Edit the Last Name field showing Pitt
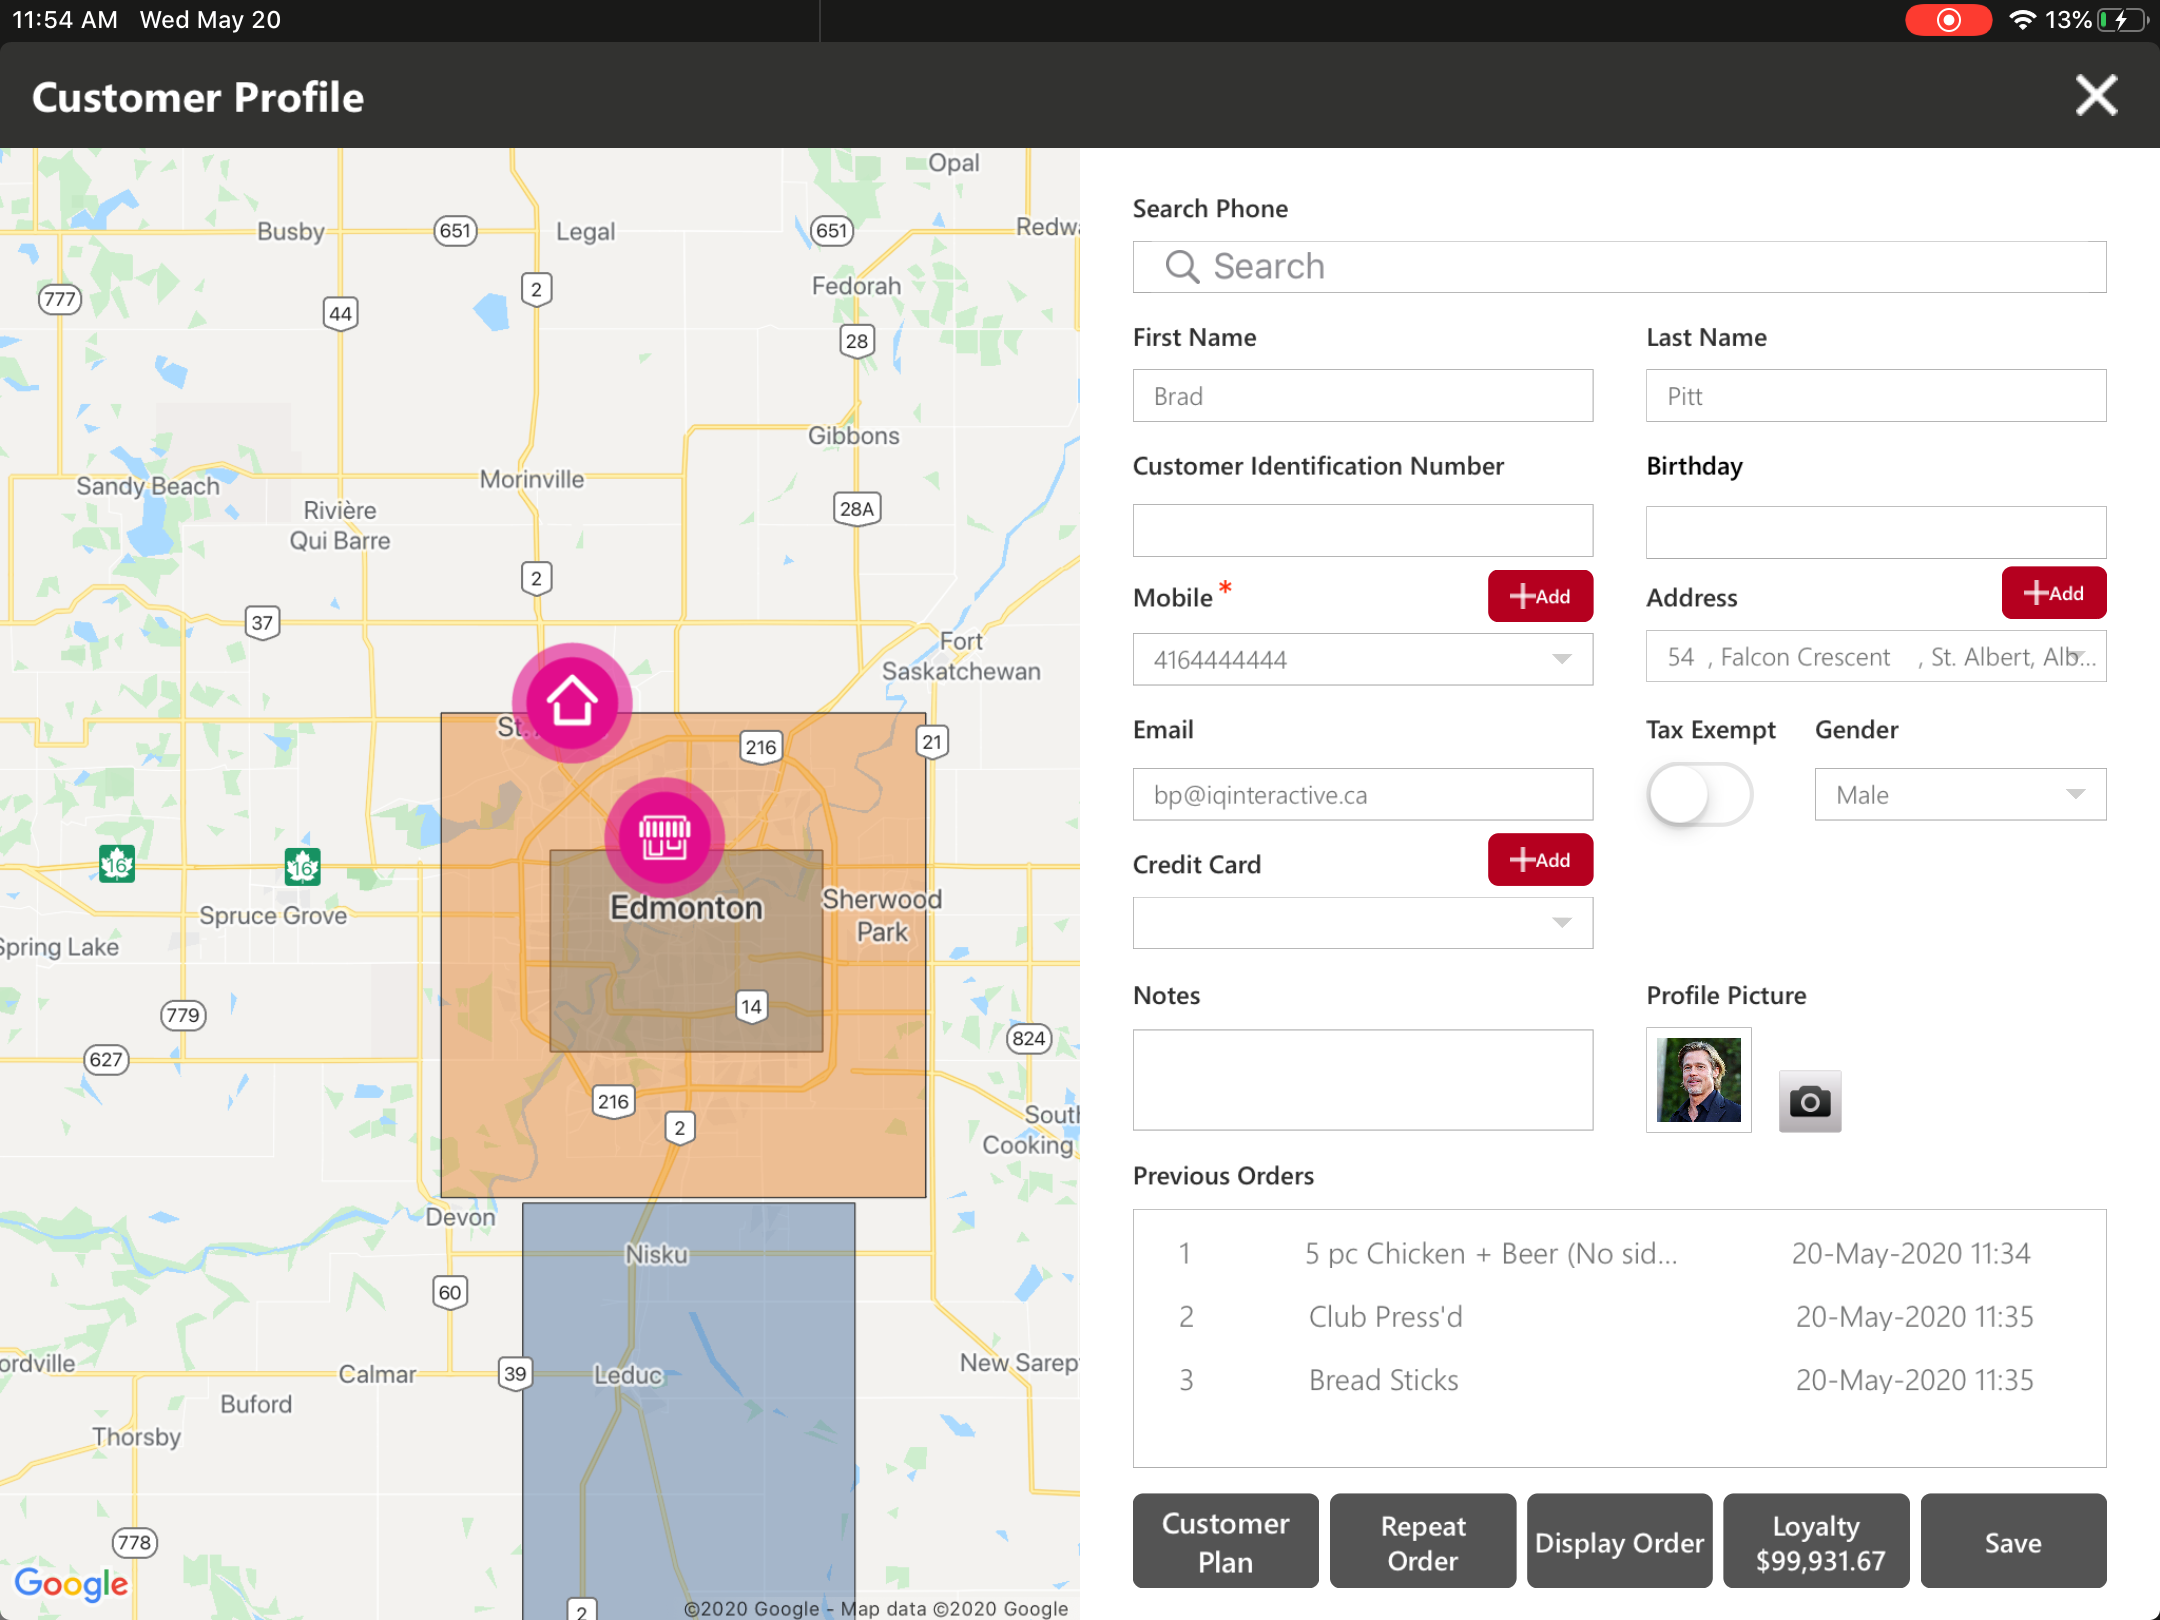 1876,396
